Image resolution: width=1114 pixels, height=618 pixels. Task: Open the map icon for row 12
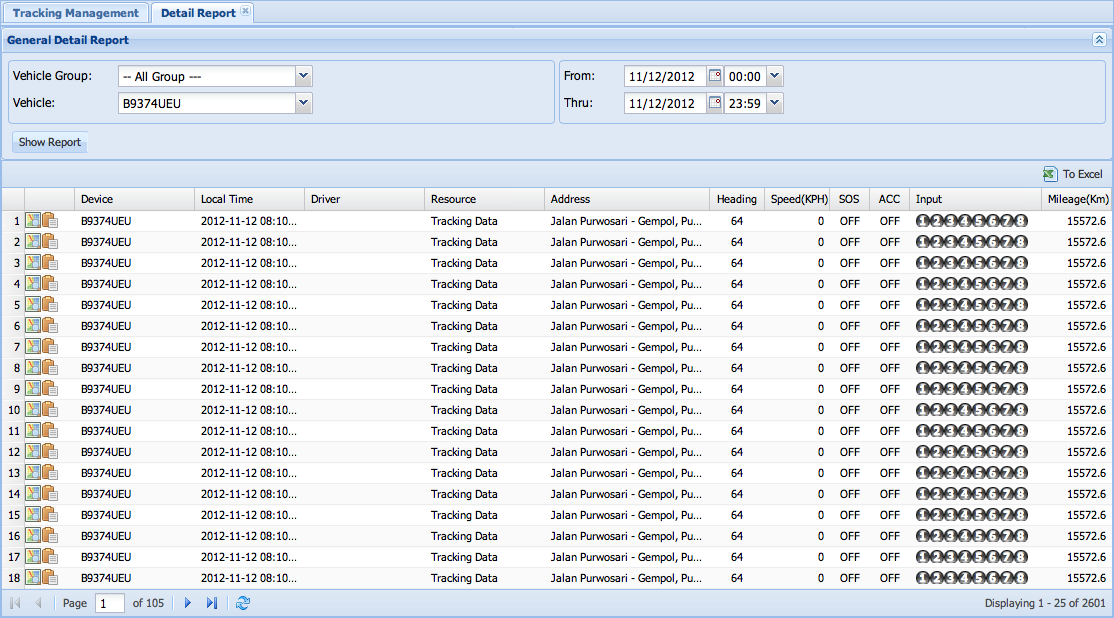33,452
